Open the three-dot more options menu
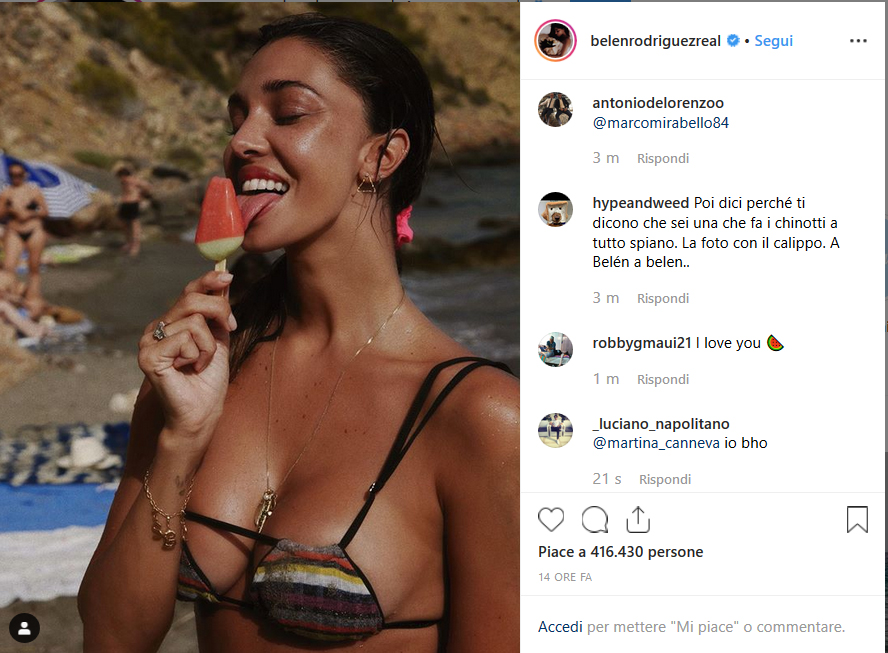 858,41
